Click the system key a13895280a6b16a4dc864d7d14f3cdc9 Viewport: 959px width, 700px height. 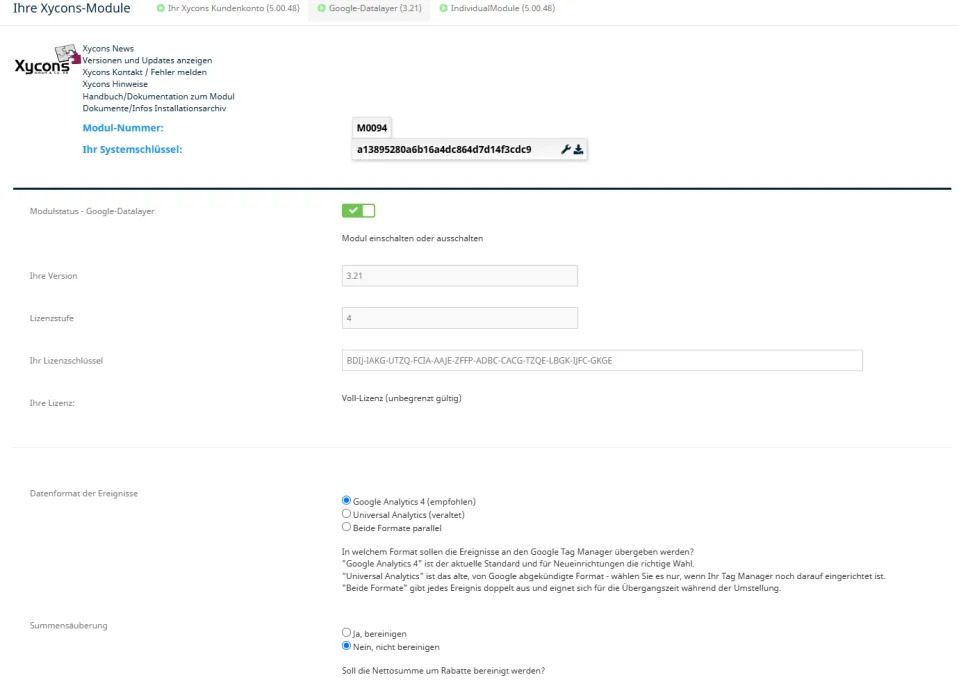444,149
